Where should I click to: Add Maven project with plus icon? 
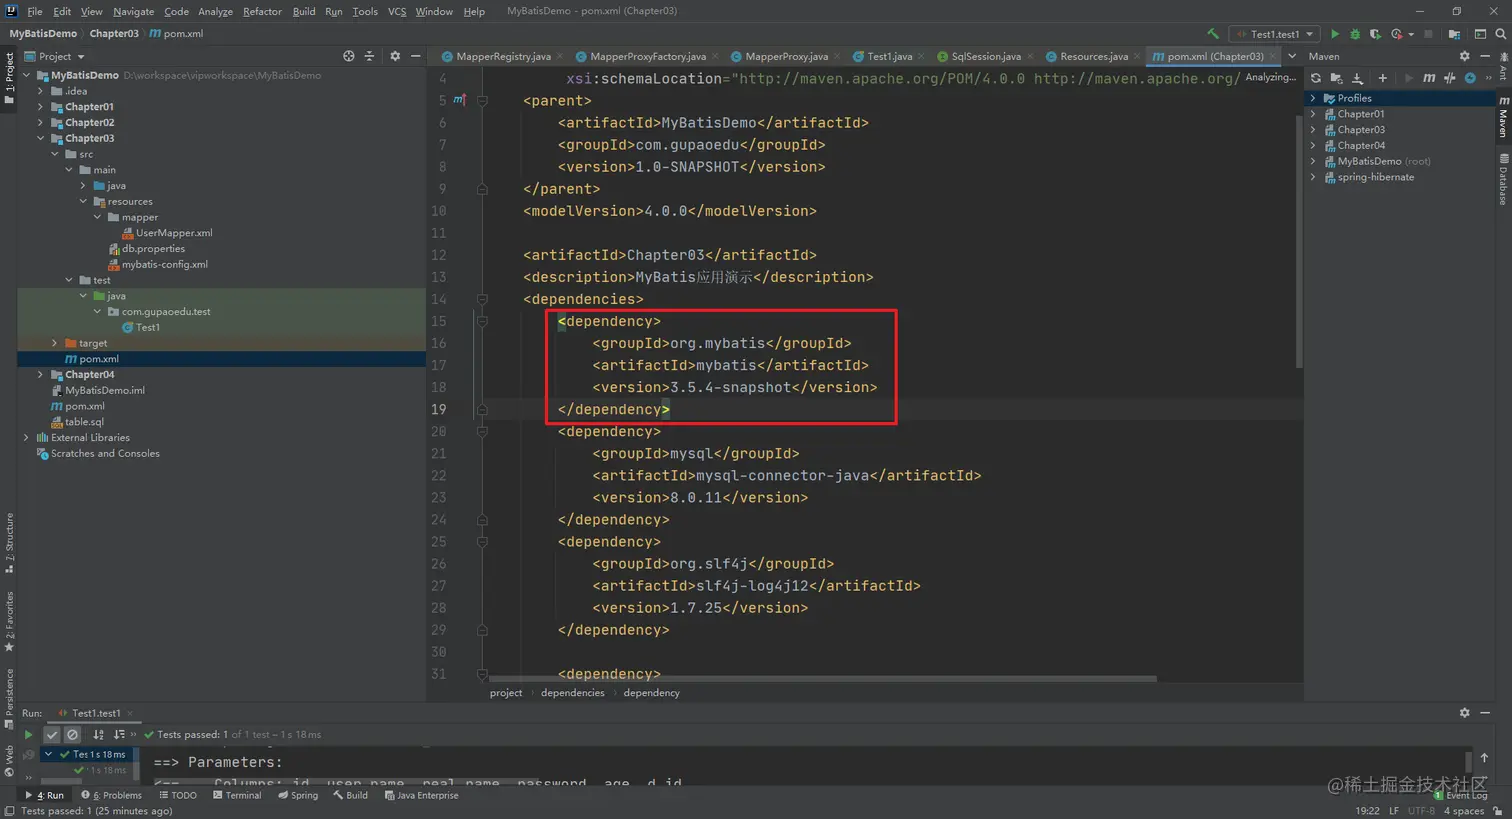(x=1382, y=78)
